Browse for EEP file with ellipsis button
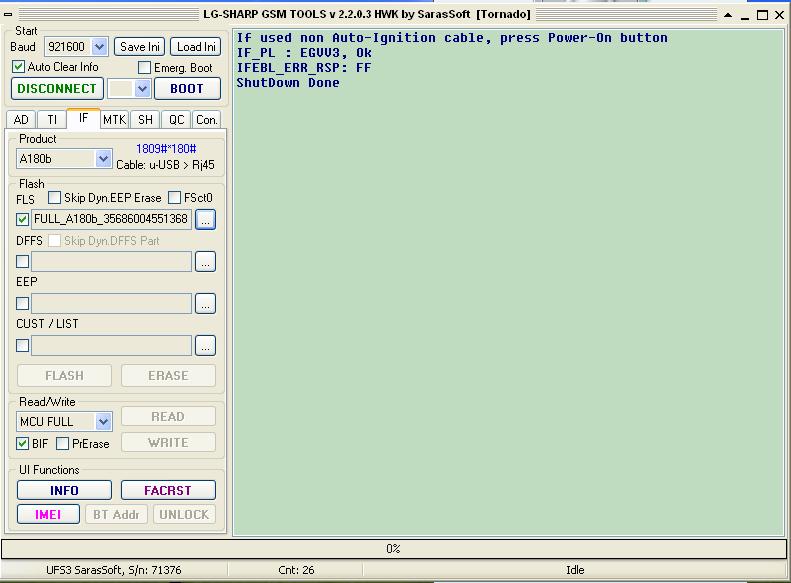This screenshot has width=791, height=583. click(205, 303)
